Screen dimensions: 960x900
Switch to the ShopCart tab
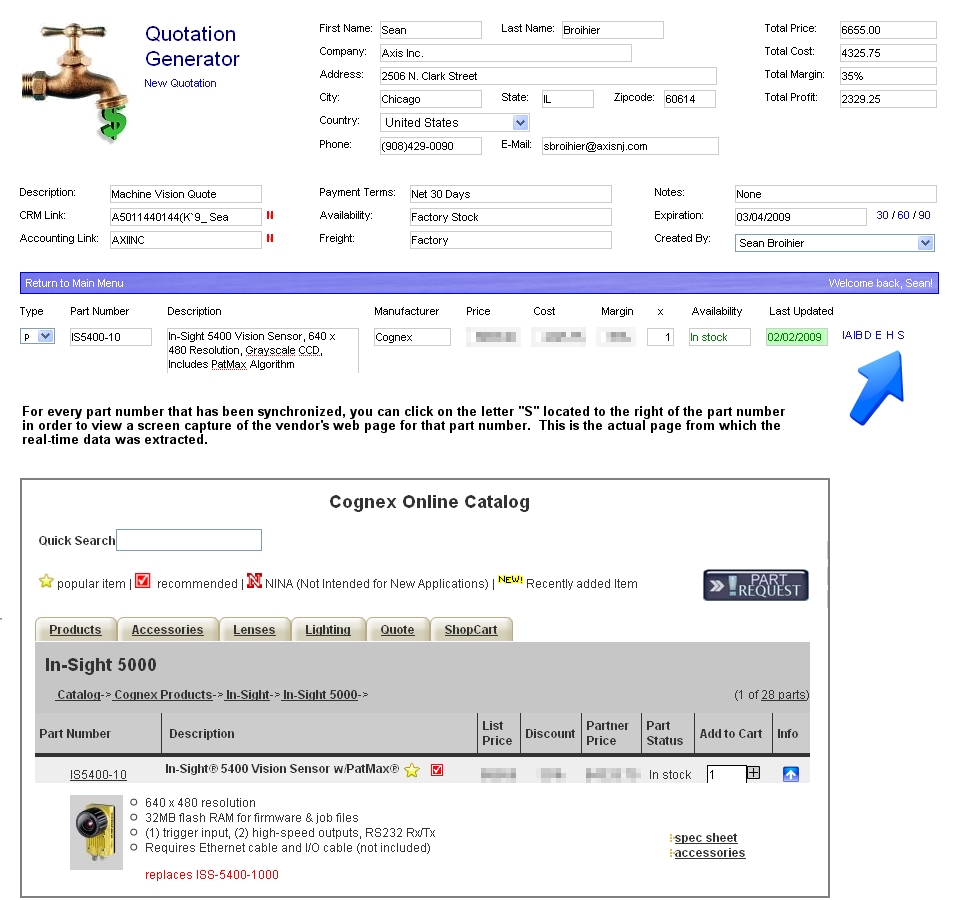click(x=471, y=629)
